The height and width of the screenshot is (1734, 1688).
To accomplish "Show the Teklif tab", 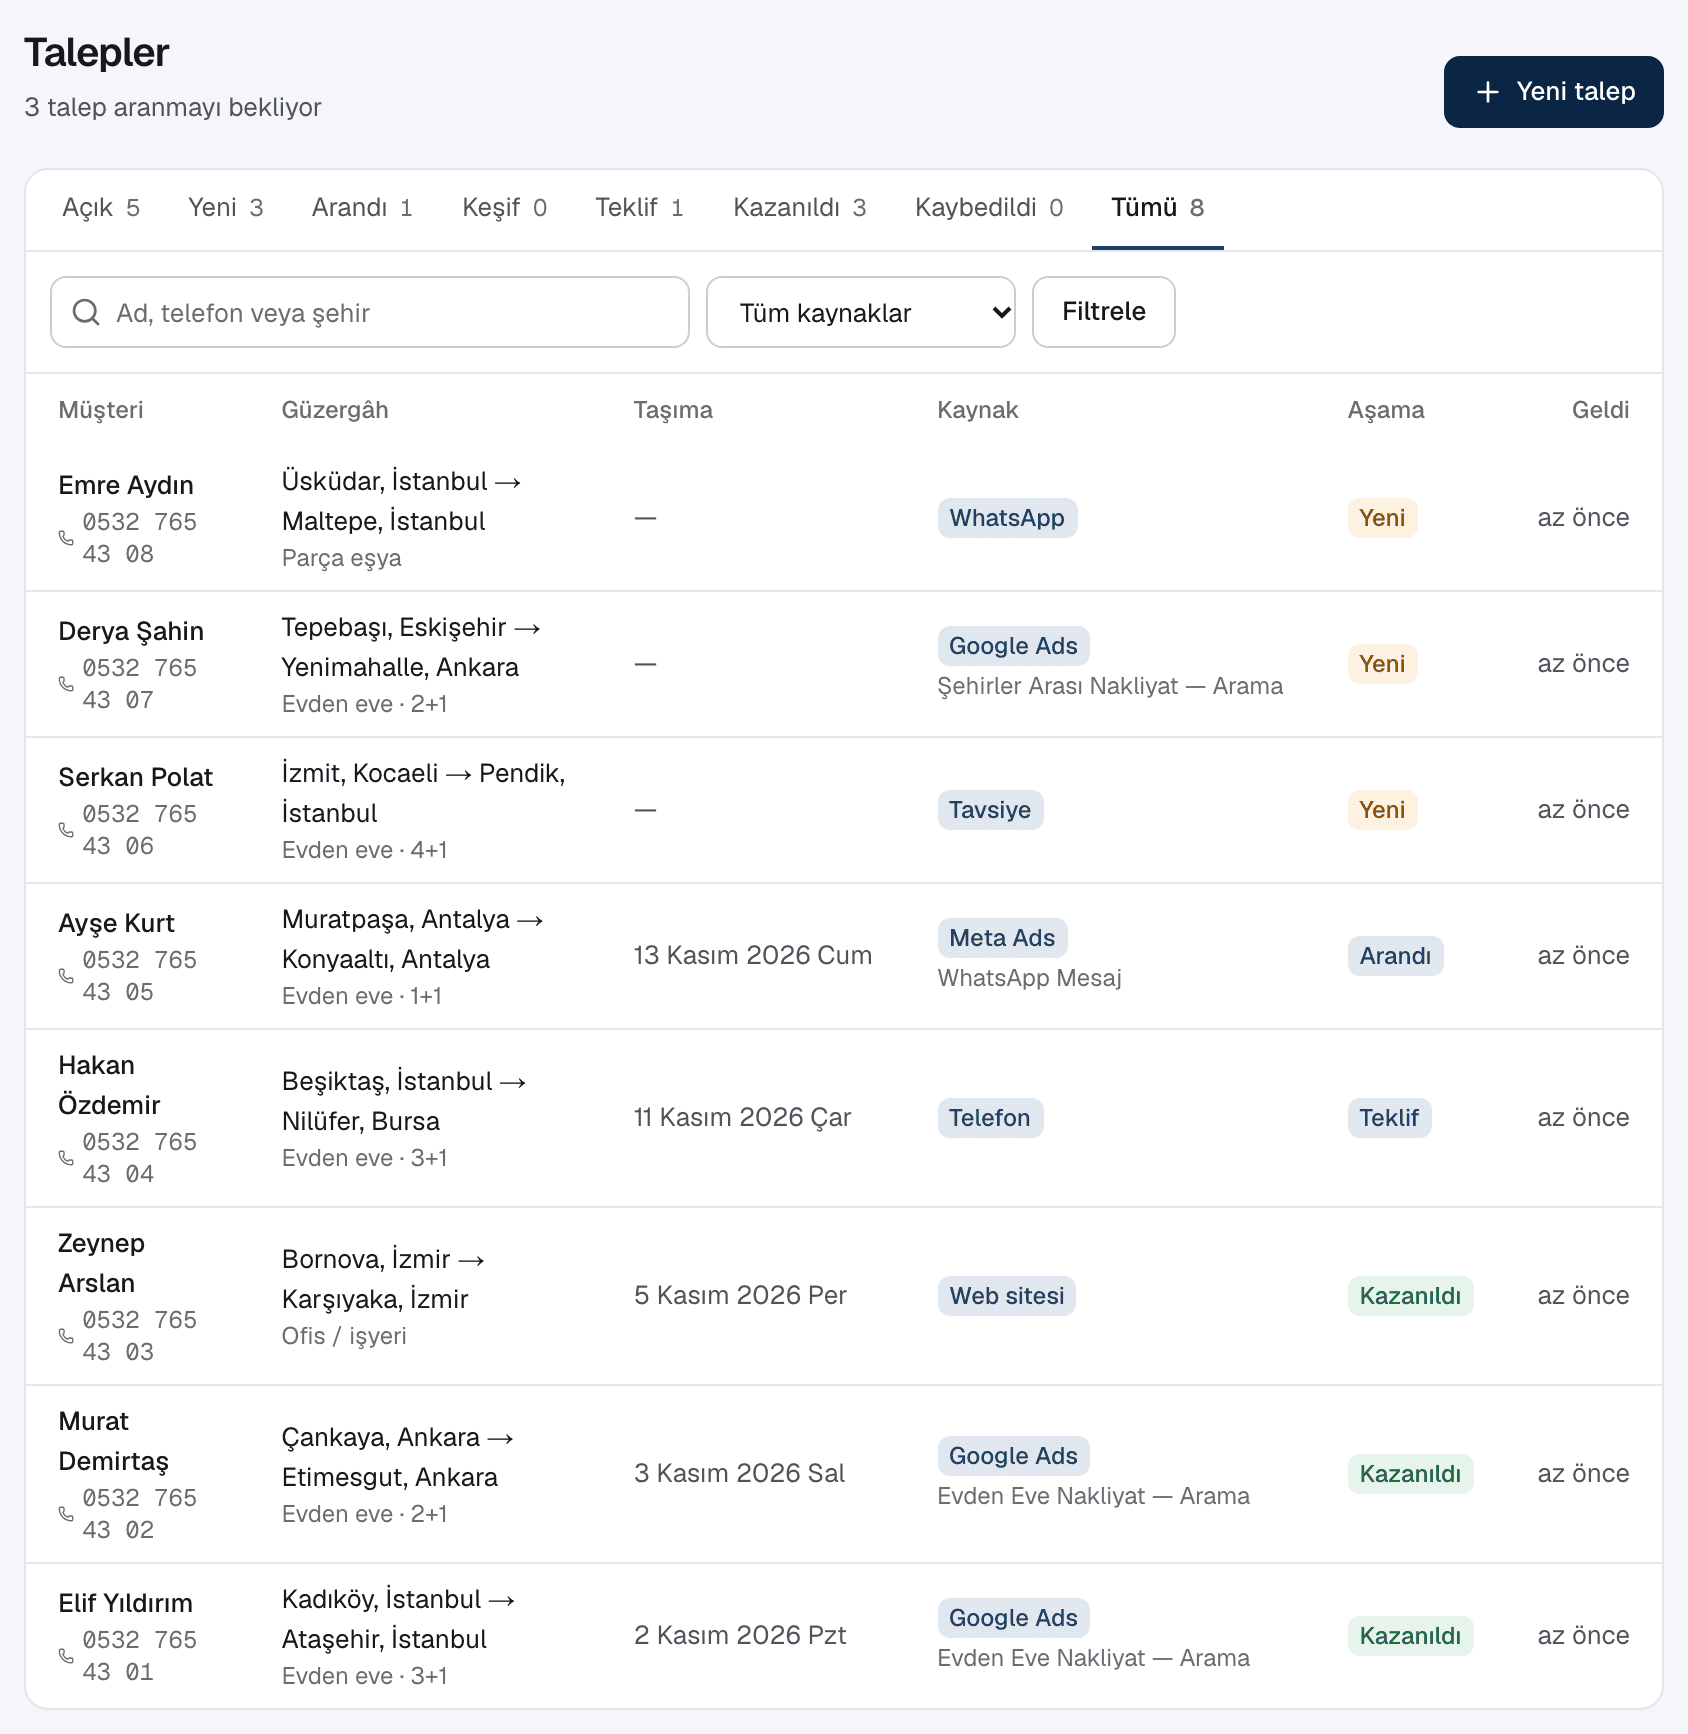I will pyautogui.click(x=639, y=208).
